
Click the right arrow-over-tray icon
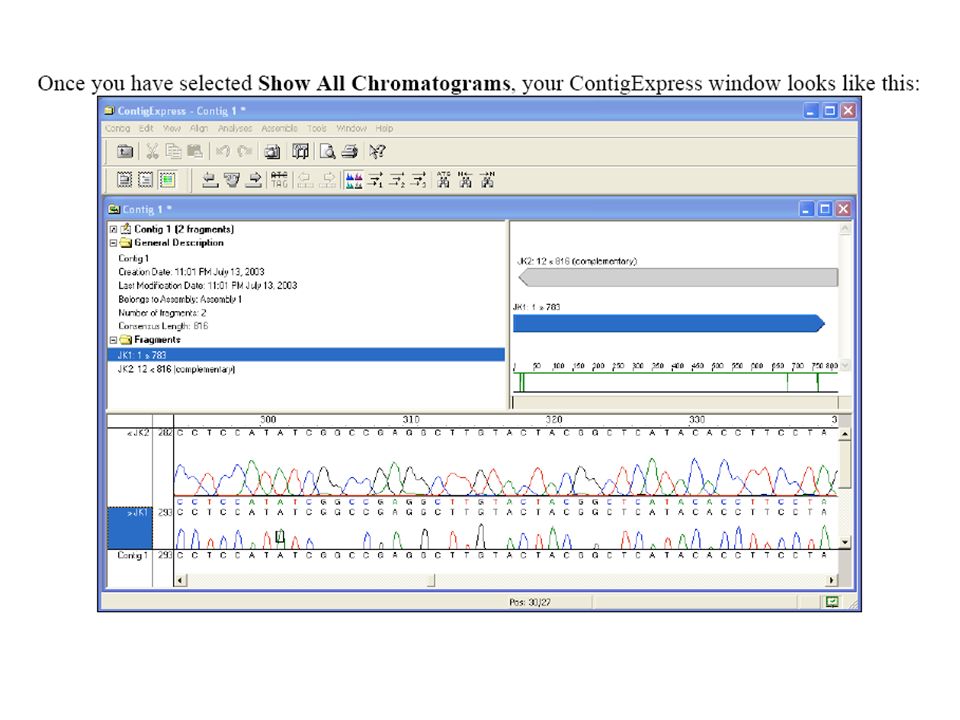pos(253,180)
